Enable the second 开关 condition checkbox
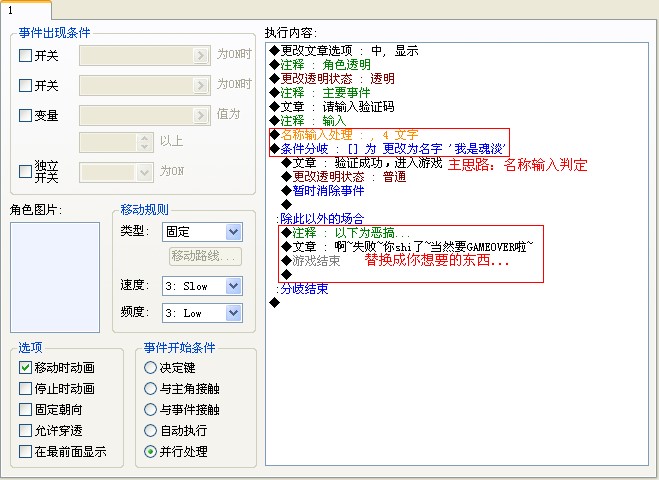The image size is (659, 480). 25,85
